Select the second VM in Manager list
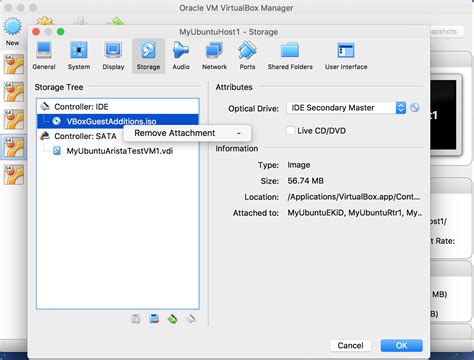The width and height of the screenshot is (474, 360). point(14,91)
